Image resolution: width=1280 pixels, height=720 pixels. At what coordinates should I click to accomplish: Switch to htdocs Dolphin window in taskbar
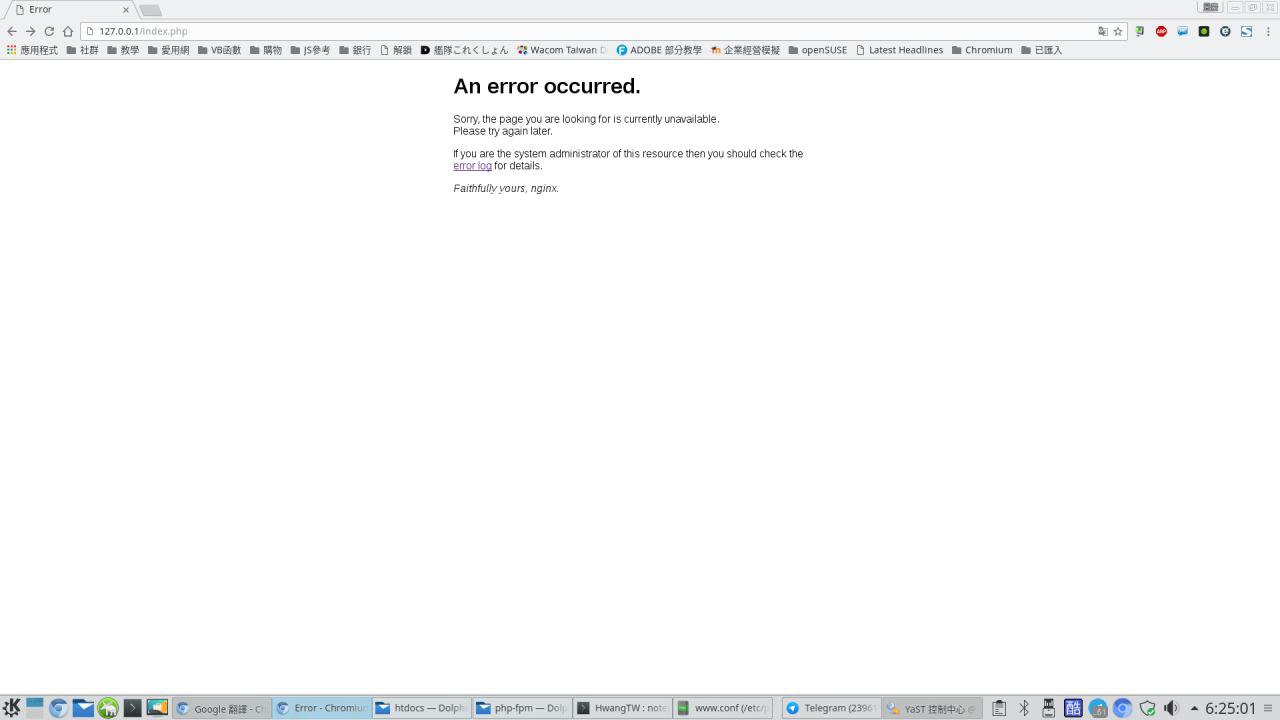tap(422, 708)
